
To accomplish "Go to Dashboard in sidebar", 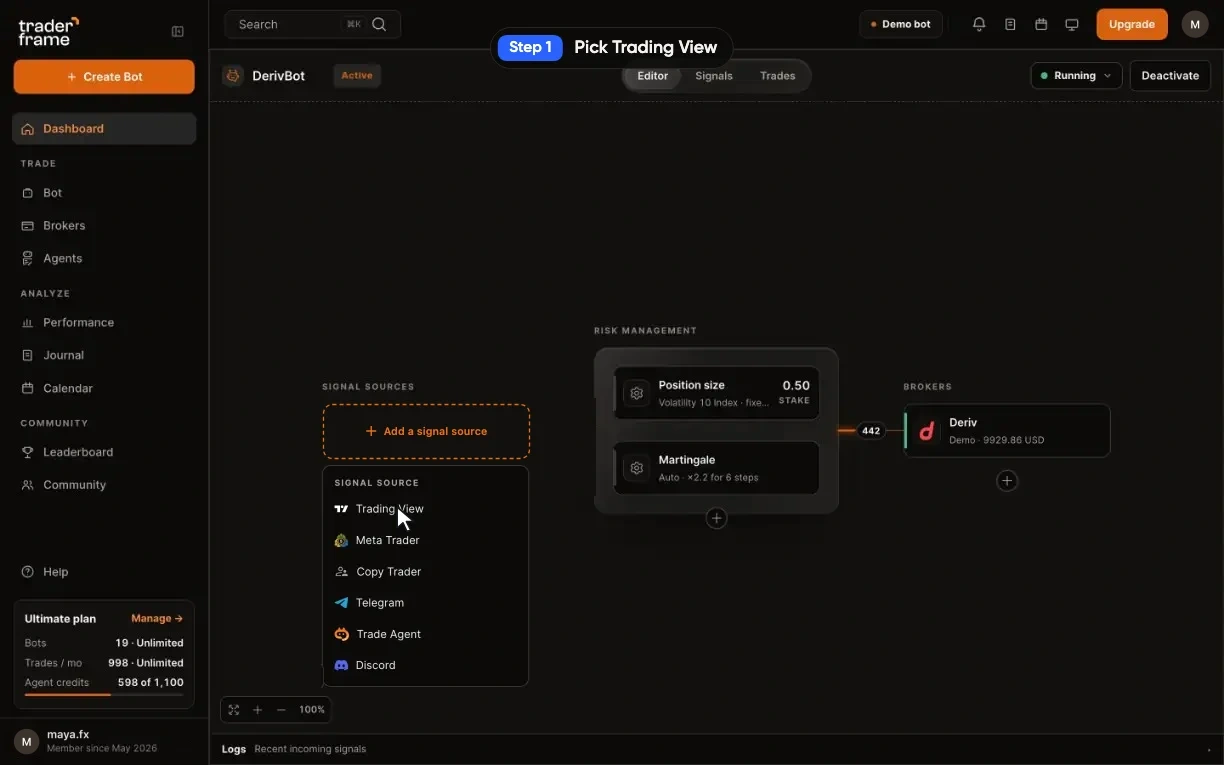I will (104, 128).
